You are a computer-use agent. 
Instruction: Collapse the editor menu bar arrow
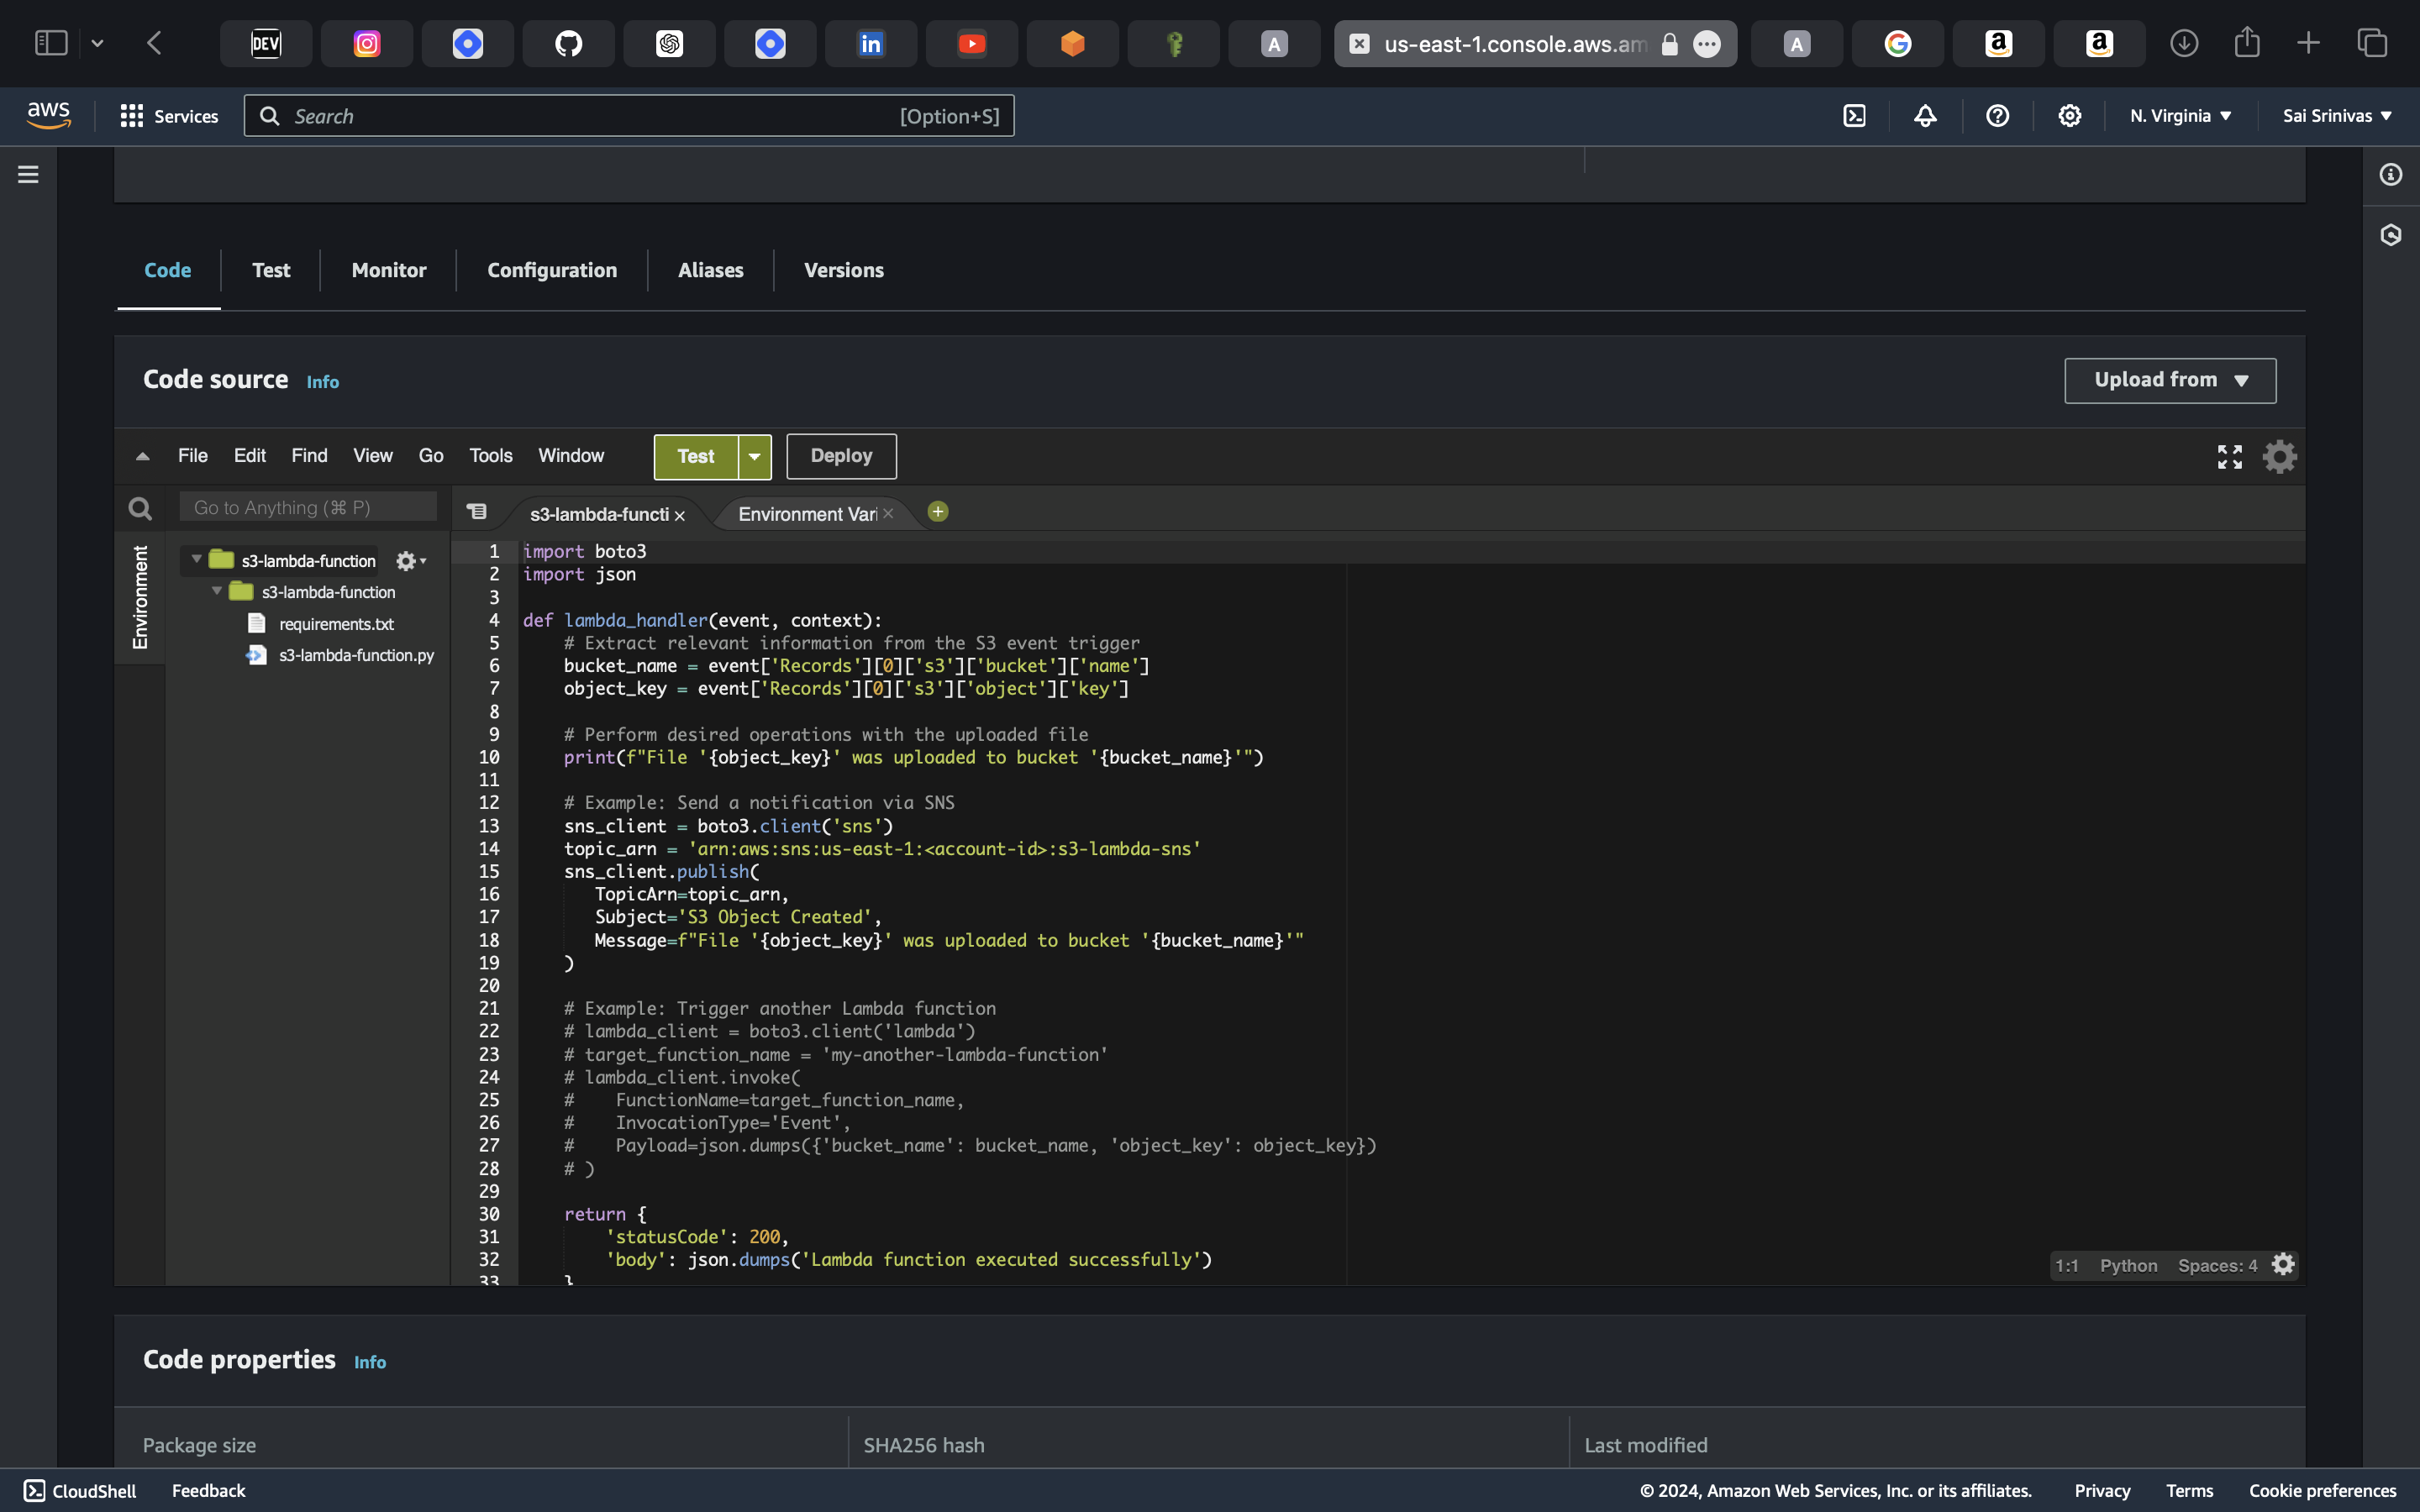[143, 457]
